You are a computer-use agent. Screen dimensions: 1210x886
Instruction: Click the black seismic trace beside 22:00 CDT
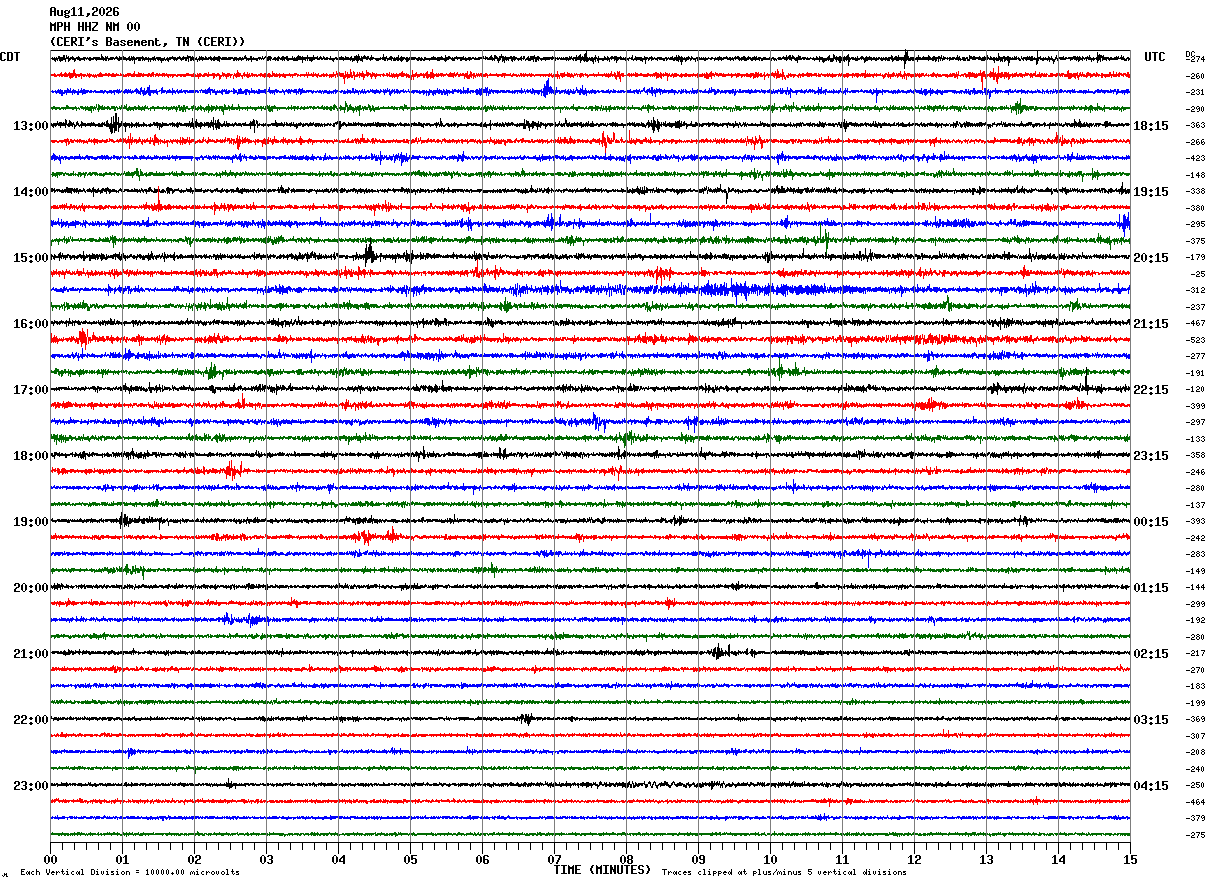[590, 718]
